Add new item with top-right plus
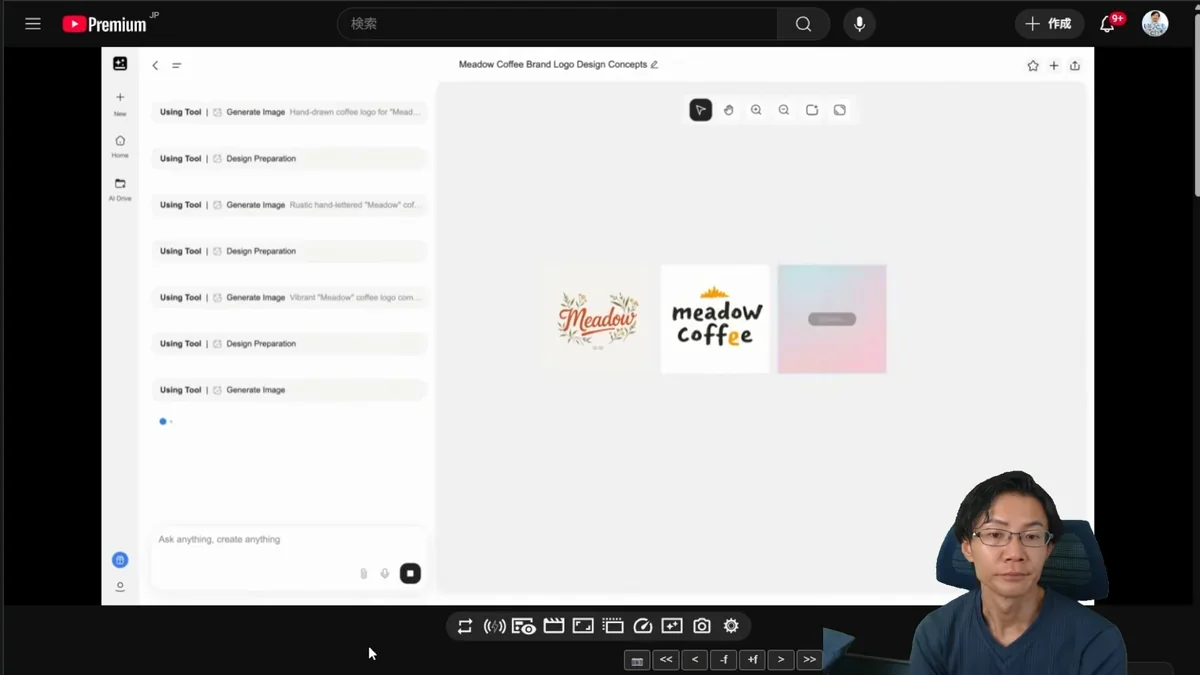 coord(1054,66)
